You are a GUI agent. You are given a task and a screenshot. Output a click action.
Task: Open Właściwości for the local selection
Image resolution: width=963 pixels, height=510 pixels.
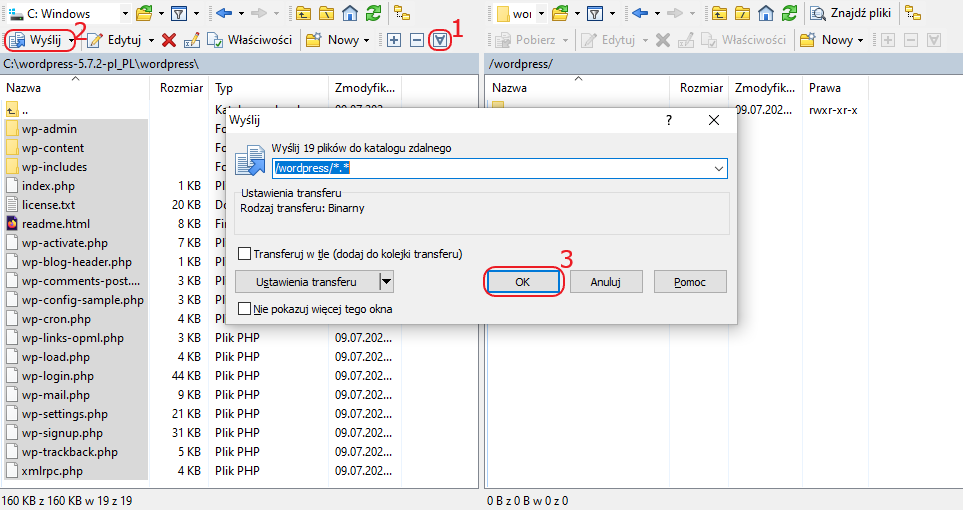249,40
